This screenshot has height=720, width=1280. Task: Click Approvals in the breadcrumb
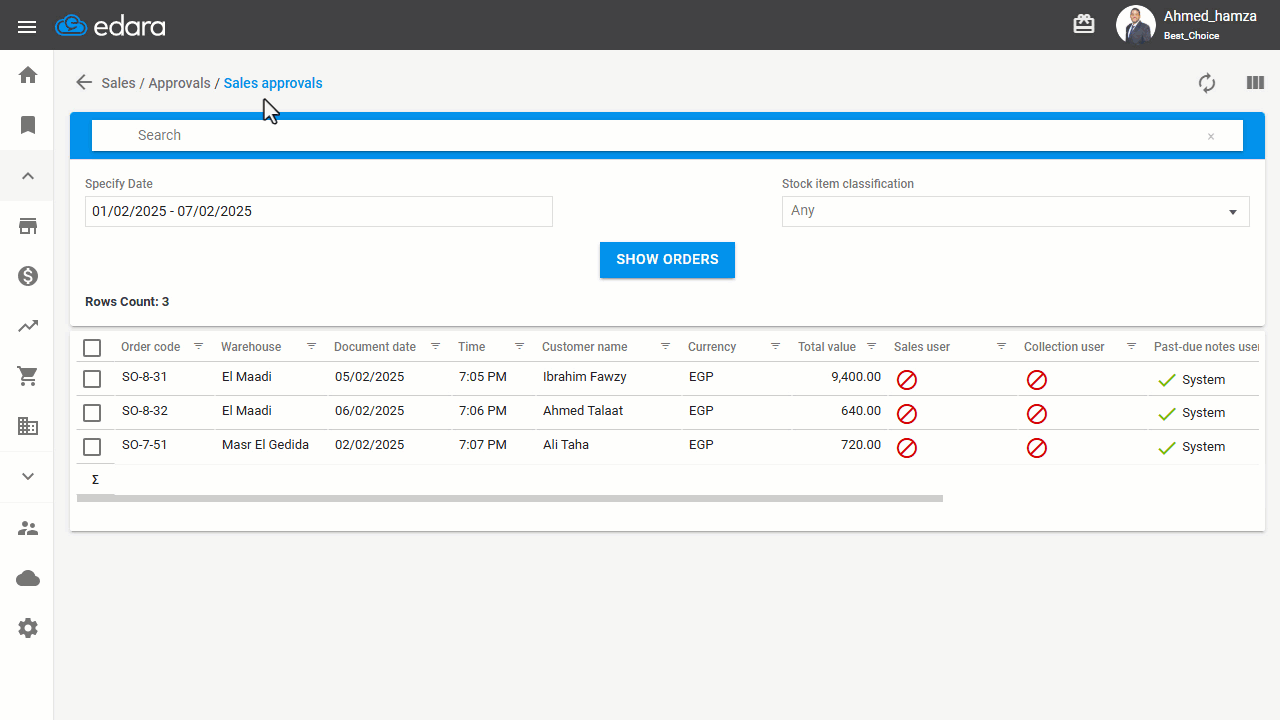point(179,83)
